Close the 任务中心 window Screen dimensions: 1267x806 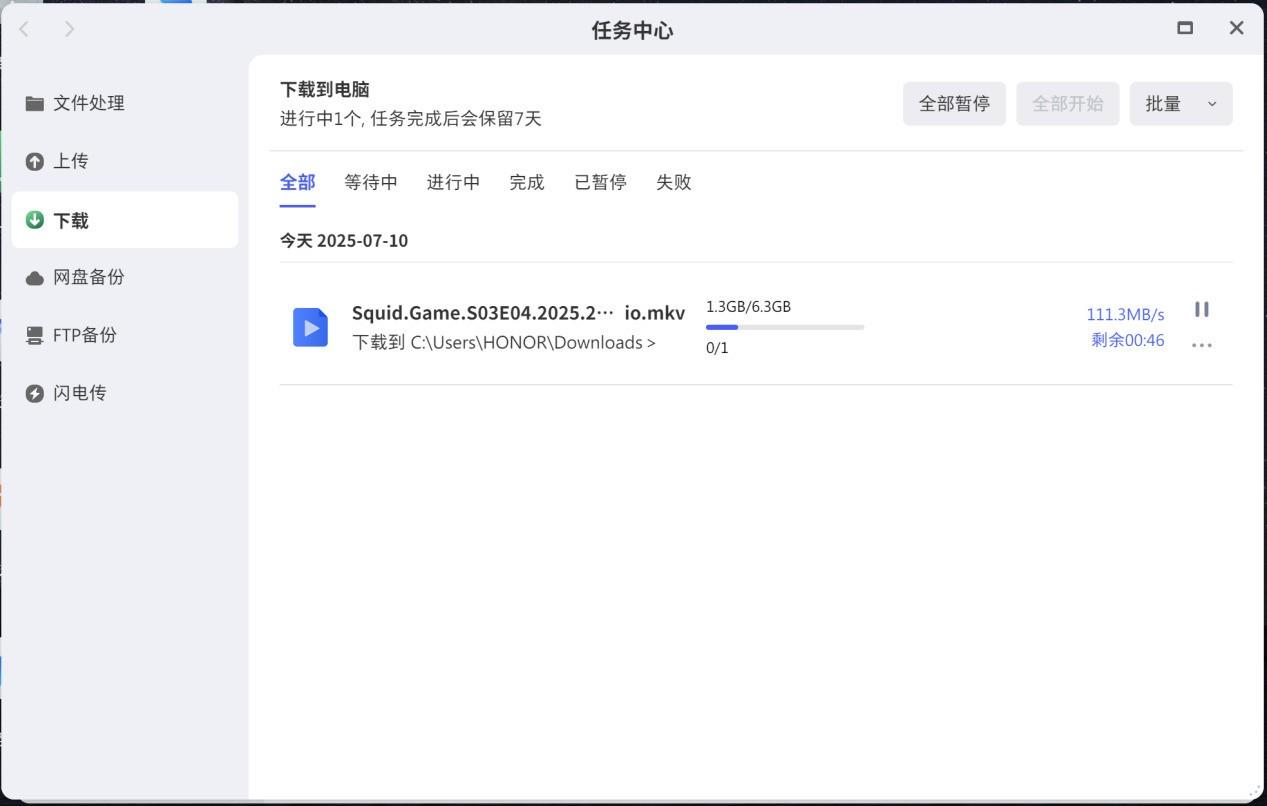pyautogui.click(x=1237, y=28)
